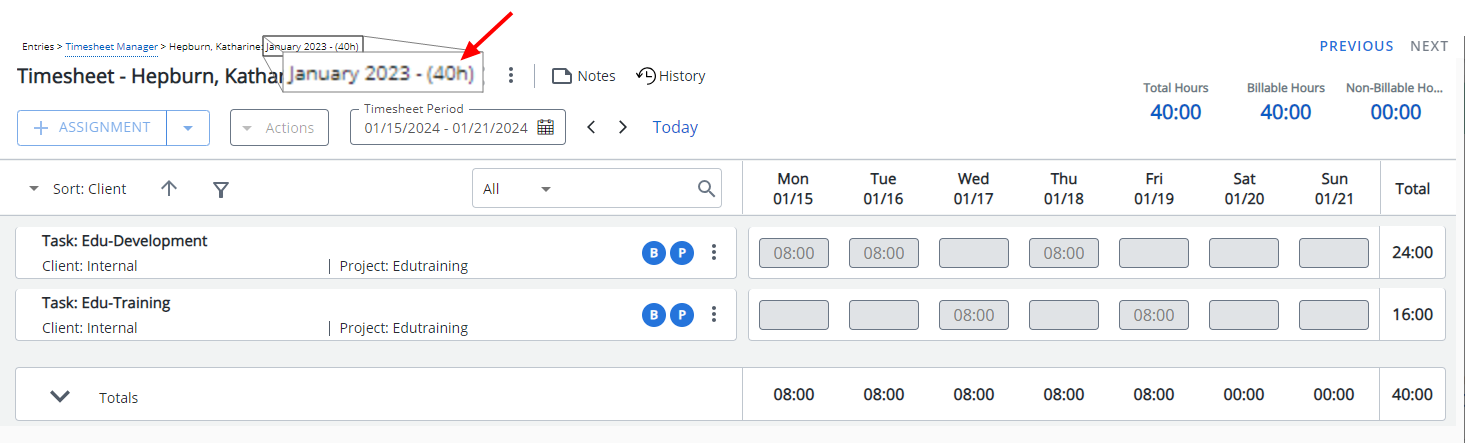Open Timesheet Manager breadcrumb link
This screenshot has width=1465, height=443.
[112, 47]
